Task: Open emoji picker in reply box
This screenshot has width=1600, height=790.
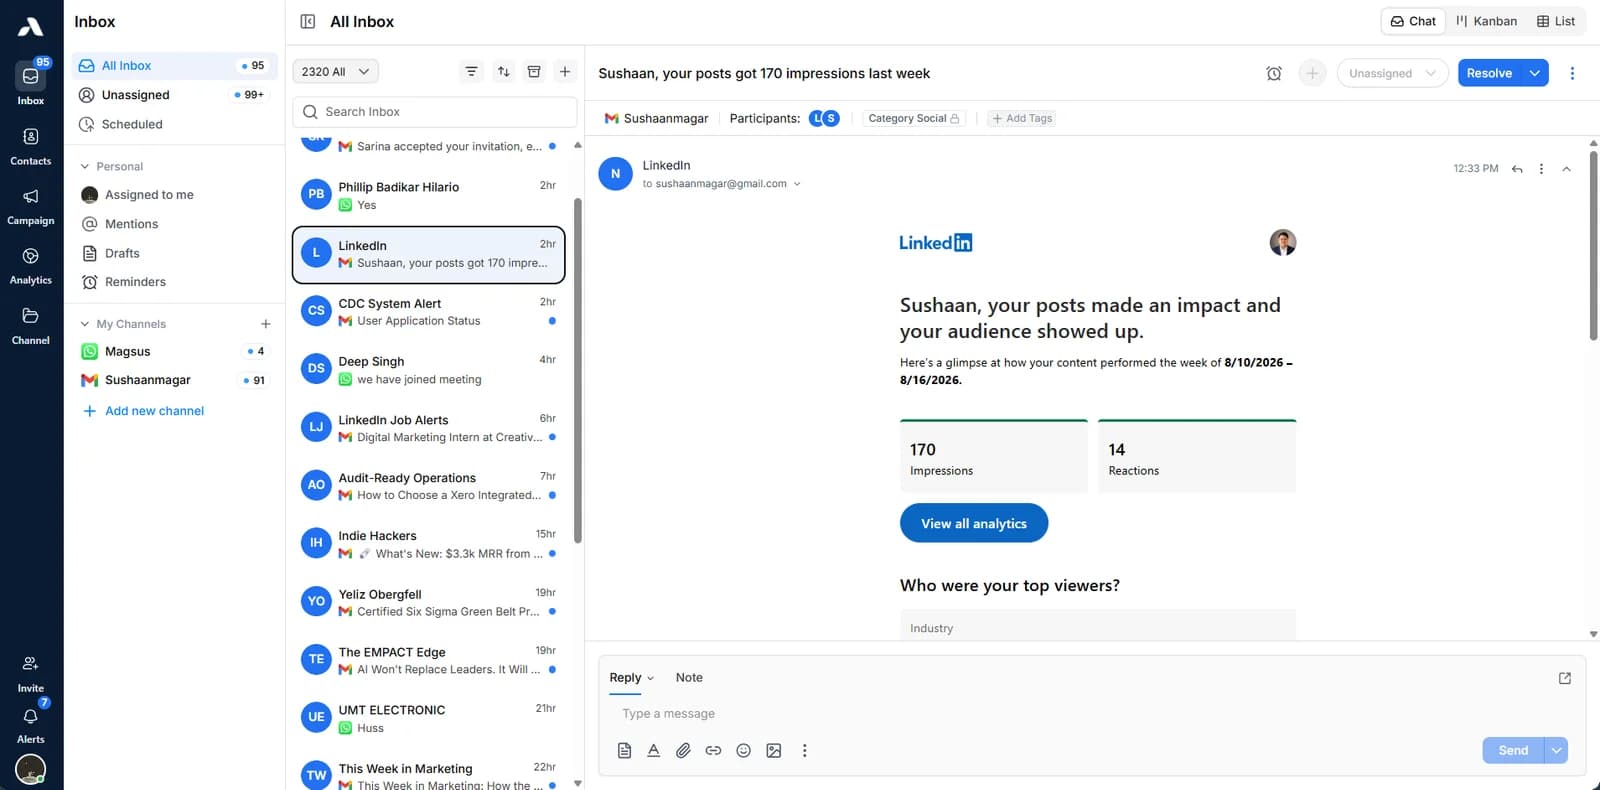Action: point(743,750)
